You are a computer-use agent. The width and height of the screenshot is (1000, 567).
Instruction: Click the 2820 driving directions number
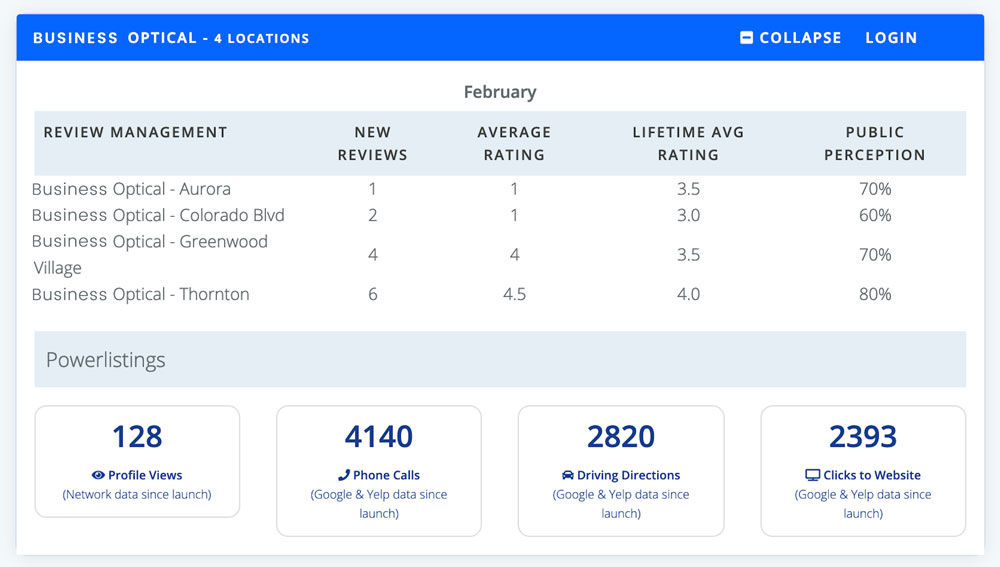pyautogui.click(x=621, y=437)
